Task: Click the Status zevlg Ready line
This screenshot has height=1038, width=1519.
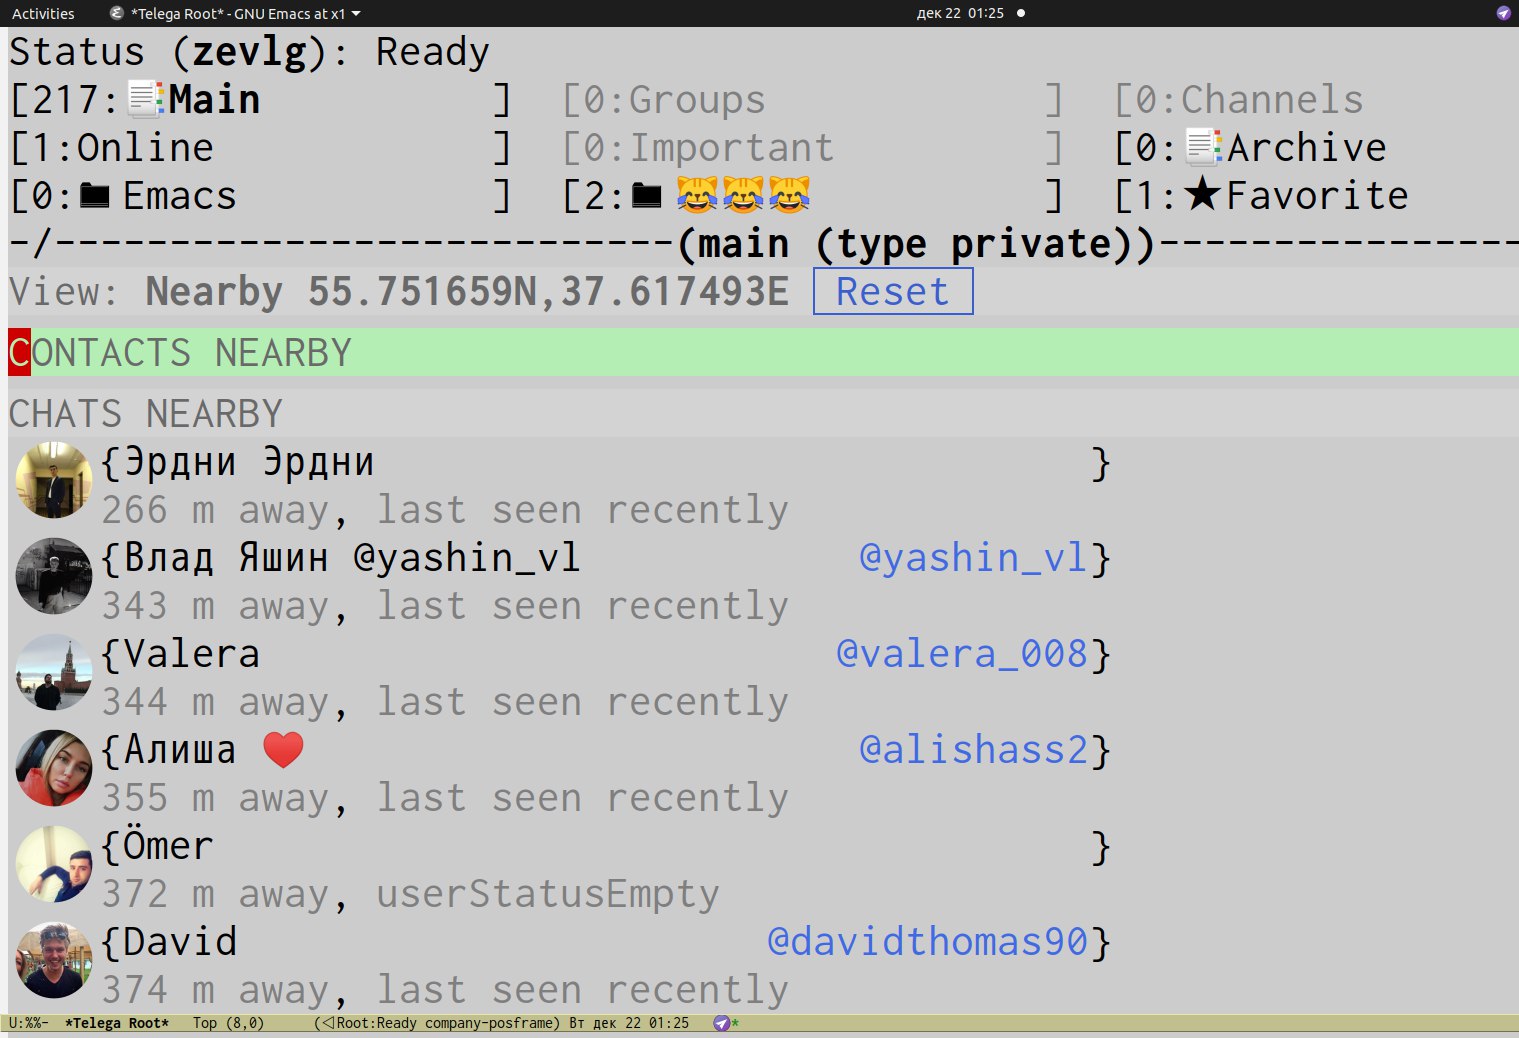Action: pos(250,52)
